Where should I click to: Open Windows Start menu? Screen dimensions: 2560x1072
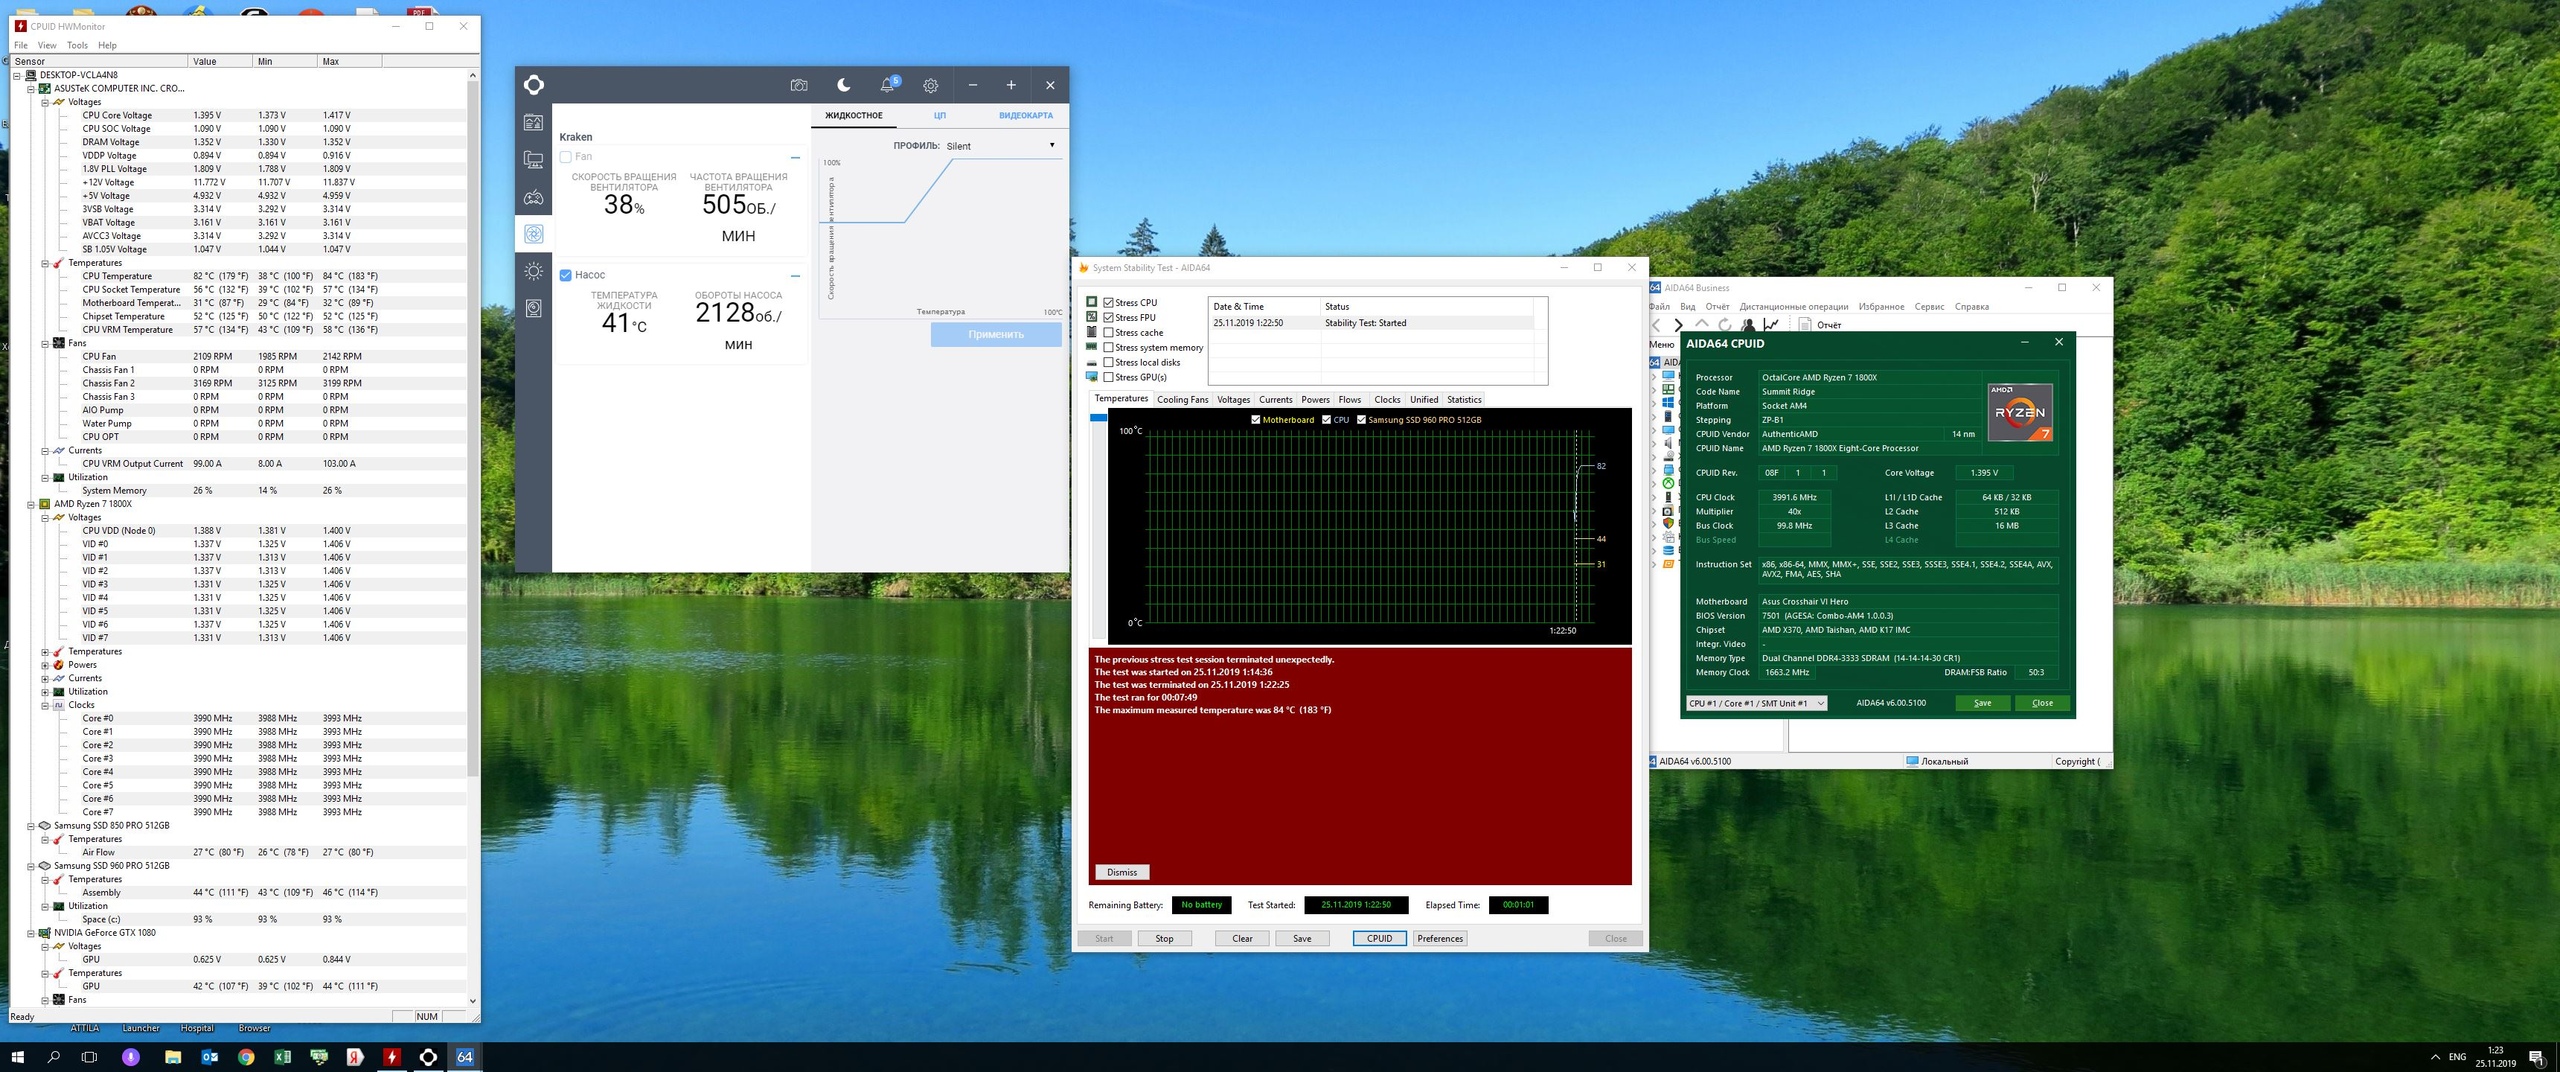[x=17, y=1057]
